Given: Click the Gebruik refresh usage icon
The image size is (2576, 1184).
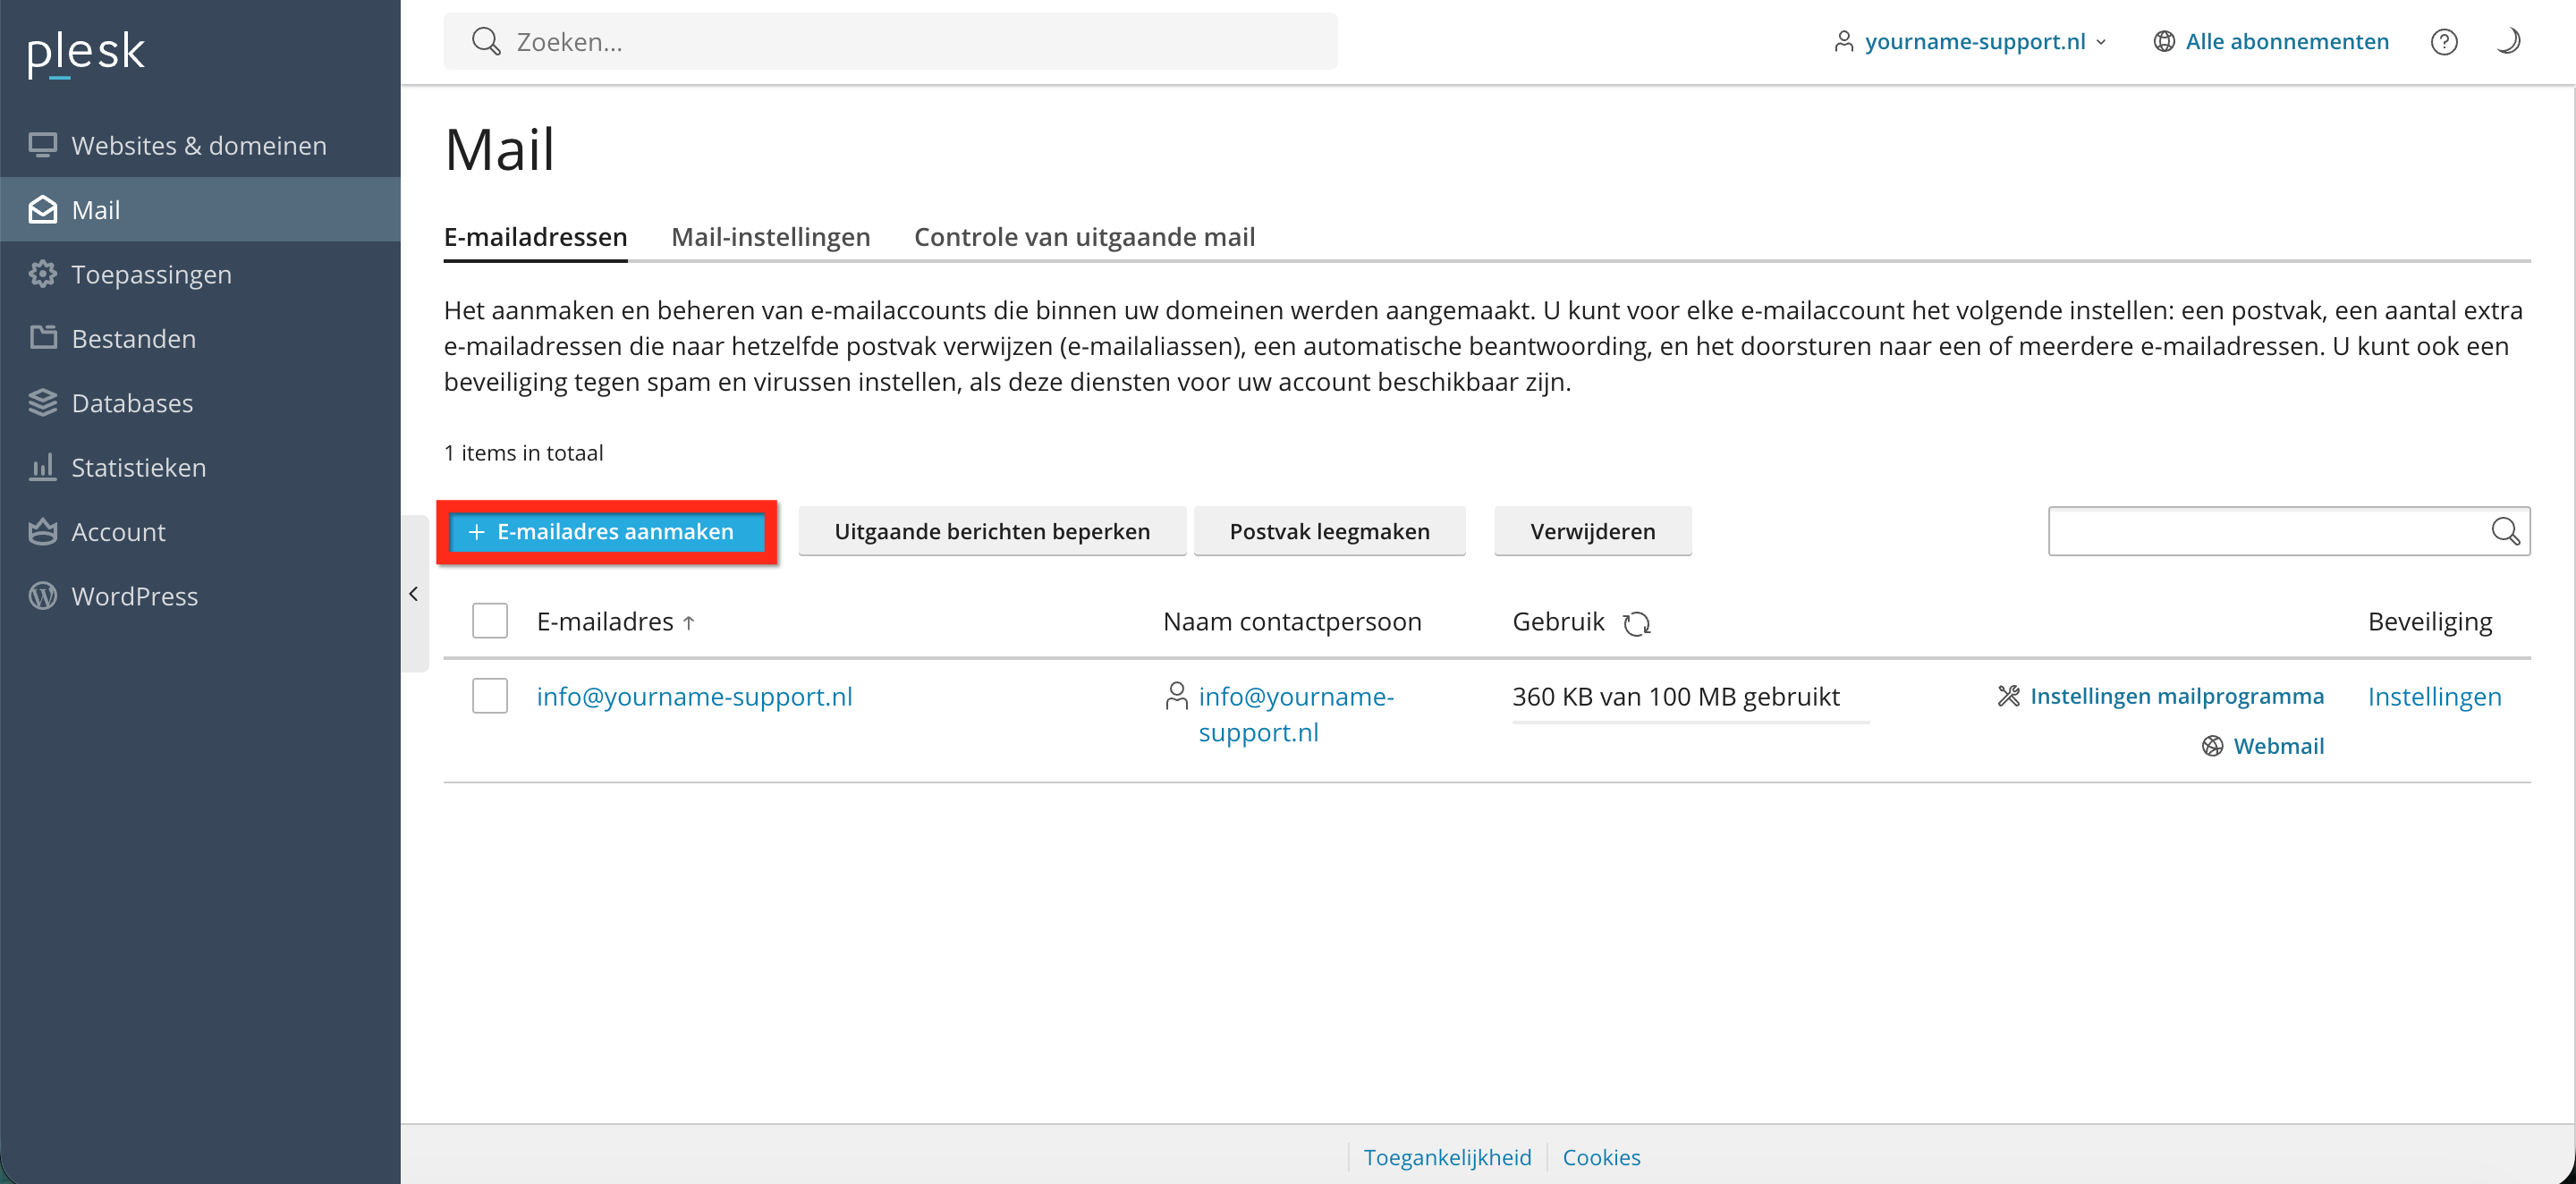Looking at the screenshot, I should tap(1636, 623).
